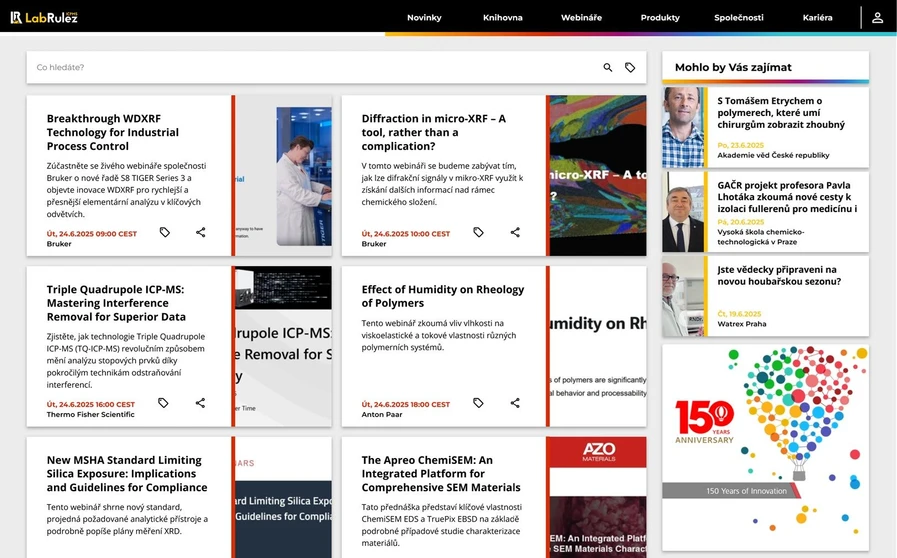Image resolution: width=897 pixels, height=558 pixels.
Task: Open 'Breakthrough WDXRF Technology for Industrial Process Control' title
Action: [x=113, y=132]
